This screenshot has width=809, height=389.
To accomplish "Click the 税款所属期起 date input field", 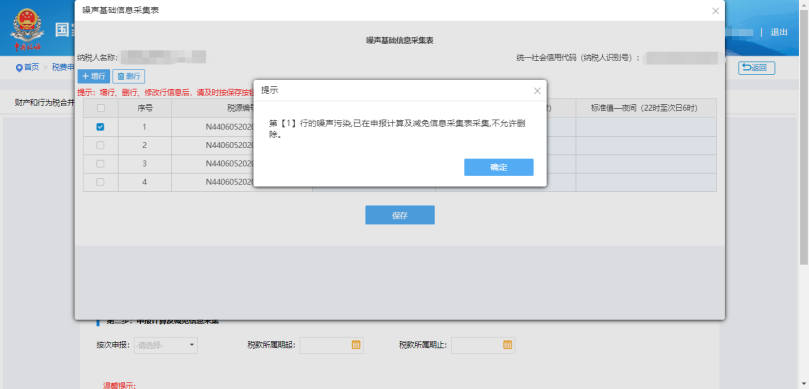I will tap(332, 345).
